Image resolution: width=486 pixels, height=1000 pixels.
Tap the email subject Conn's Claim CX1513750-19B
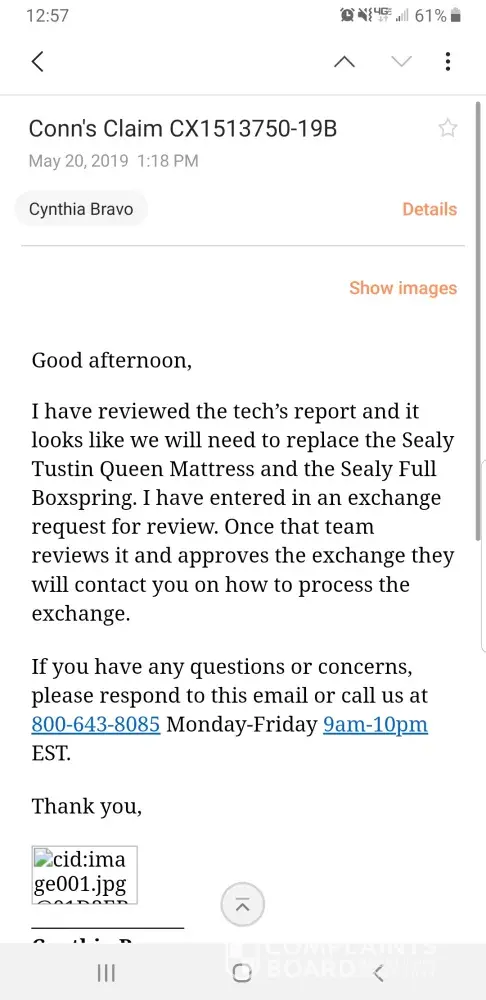pos(182,129)
